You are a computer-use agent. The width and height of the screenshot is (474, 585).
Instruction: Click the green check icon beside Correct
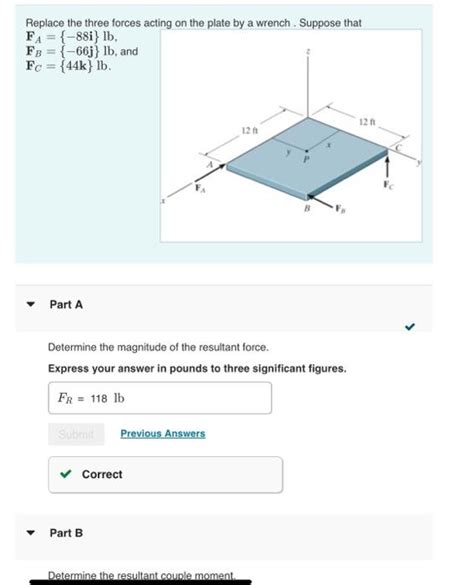click(x=66, y=474)
